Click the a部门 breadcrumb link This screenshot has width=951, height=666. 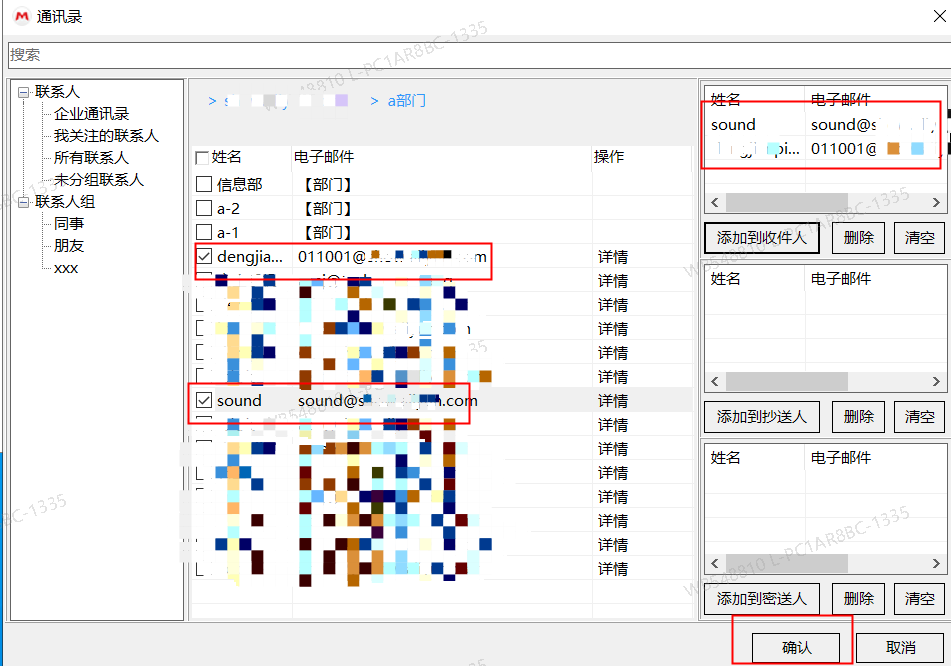pyautogui.click(x=407, y=101)
